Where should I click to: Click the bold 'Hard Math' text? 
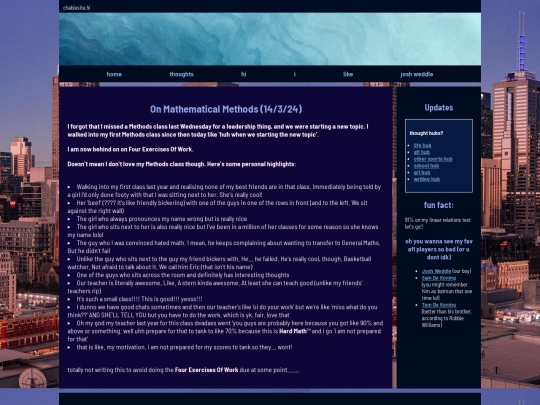click(x=293, y=331)
